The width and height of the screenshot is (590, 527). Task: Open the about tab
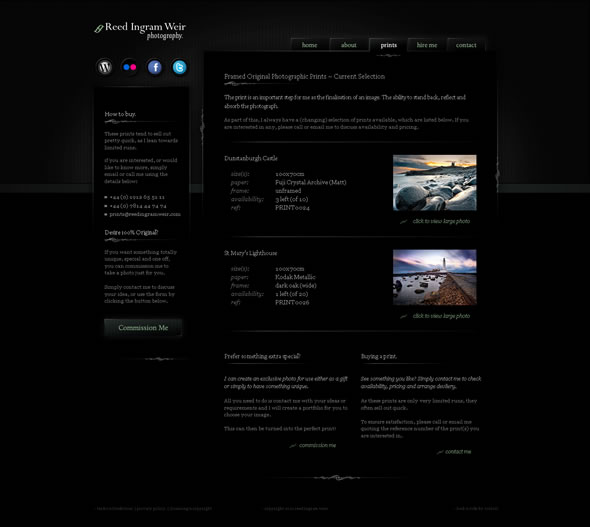pos(349,45)
